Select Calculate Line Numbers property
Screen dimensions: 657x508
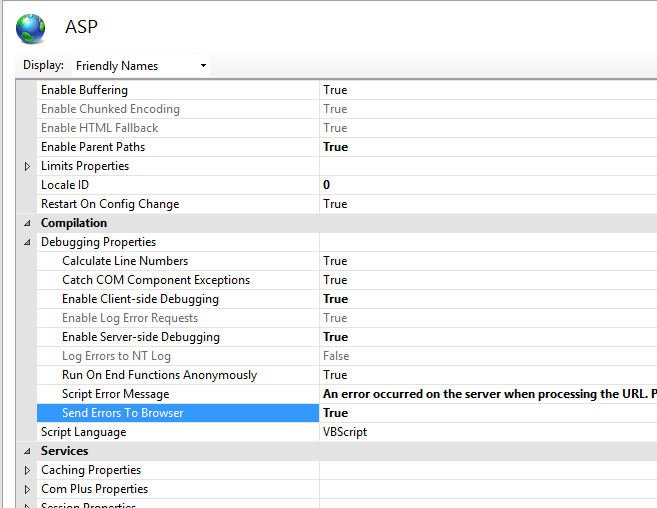(x=178, y=261)
